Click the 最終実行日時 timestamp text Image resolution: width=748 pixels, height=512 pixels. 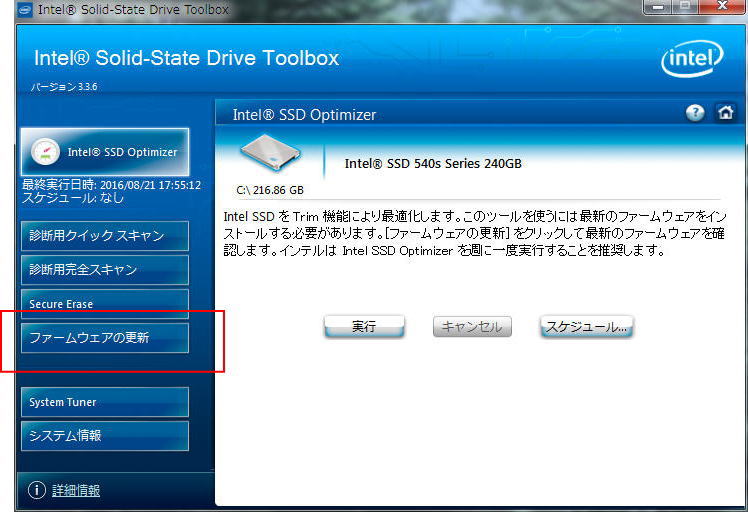click(112, 185)
